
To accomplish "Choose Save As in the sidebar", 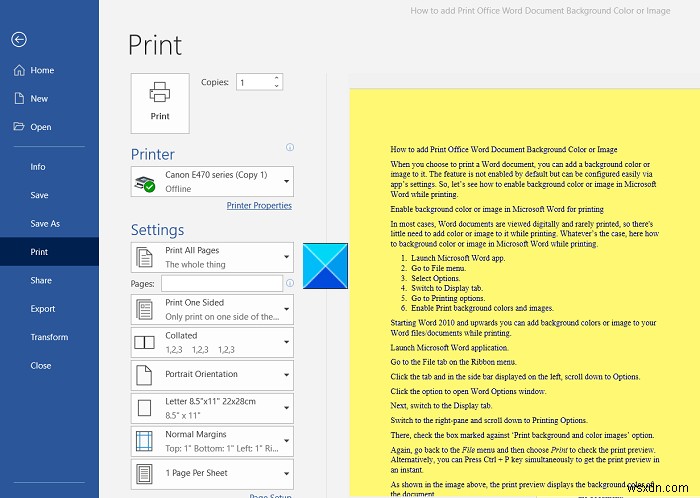I will pyautogui.click(x=49, y=224).
